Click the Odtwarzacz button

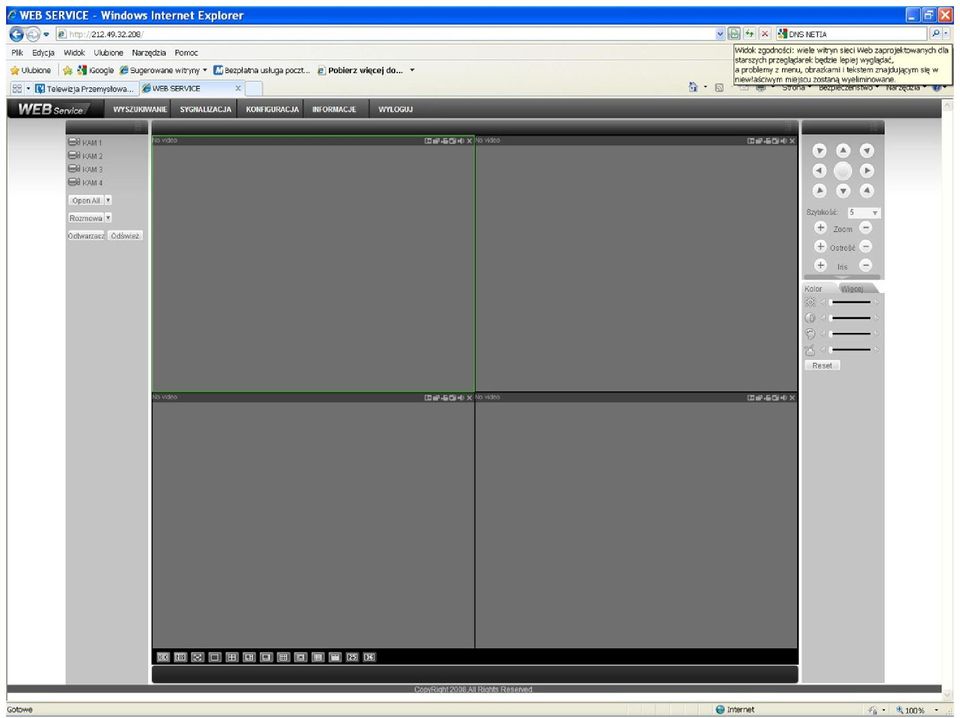[86, 236]
